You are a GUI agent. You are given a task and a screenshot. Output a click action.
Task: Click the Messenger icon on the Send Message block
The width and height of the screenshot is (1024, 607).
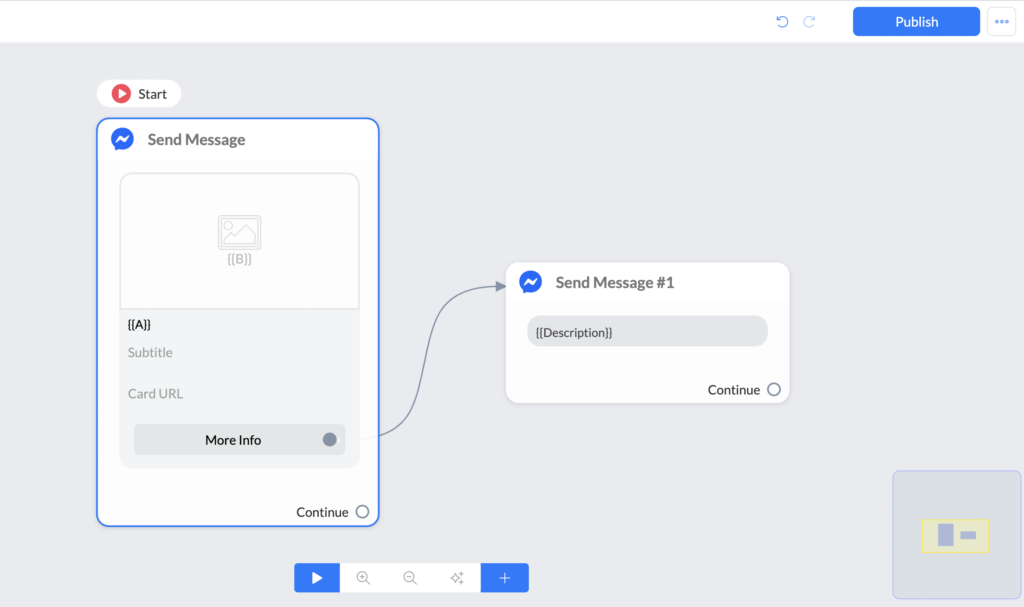(x=122, y=139)
